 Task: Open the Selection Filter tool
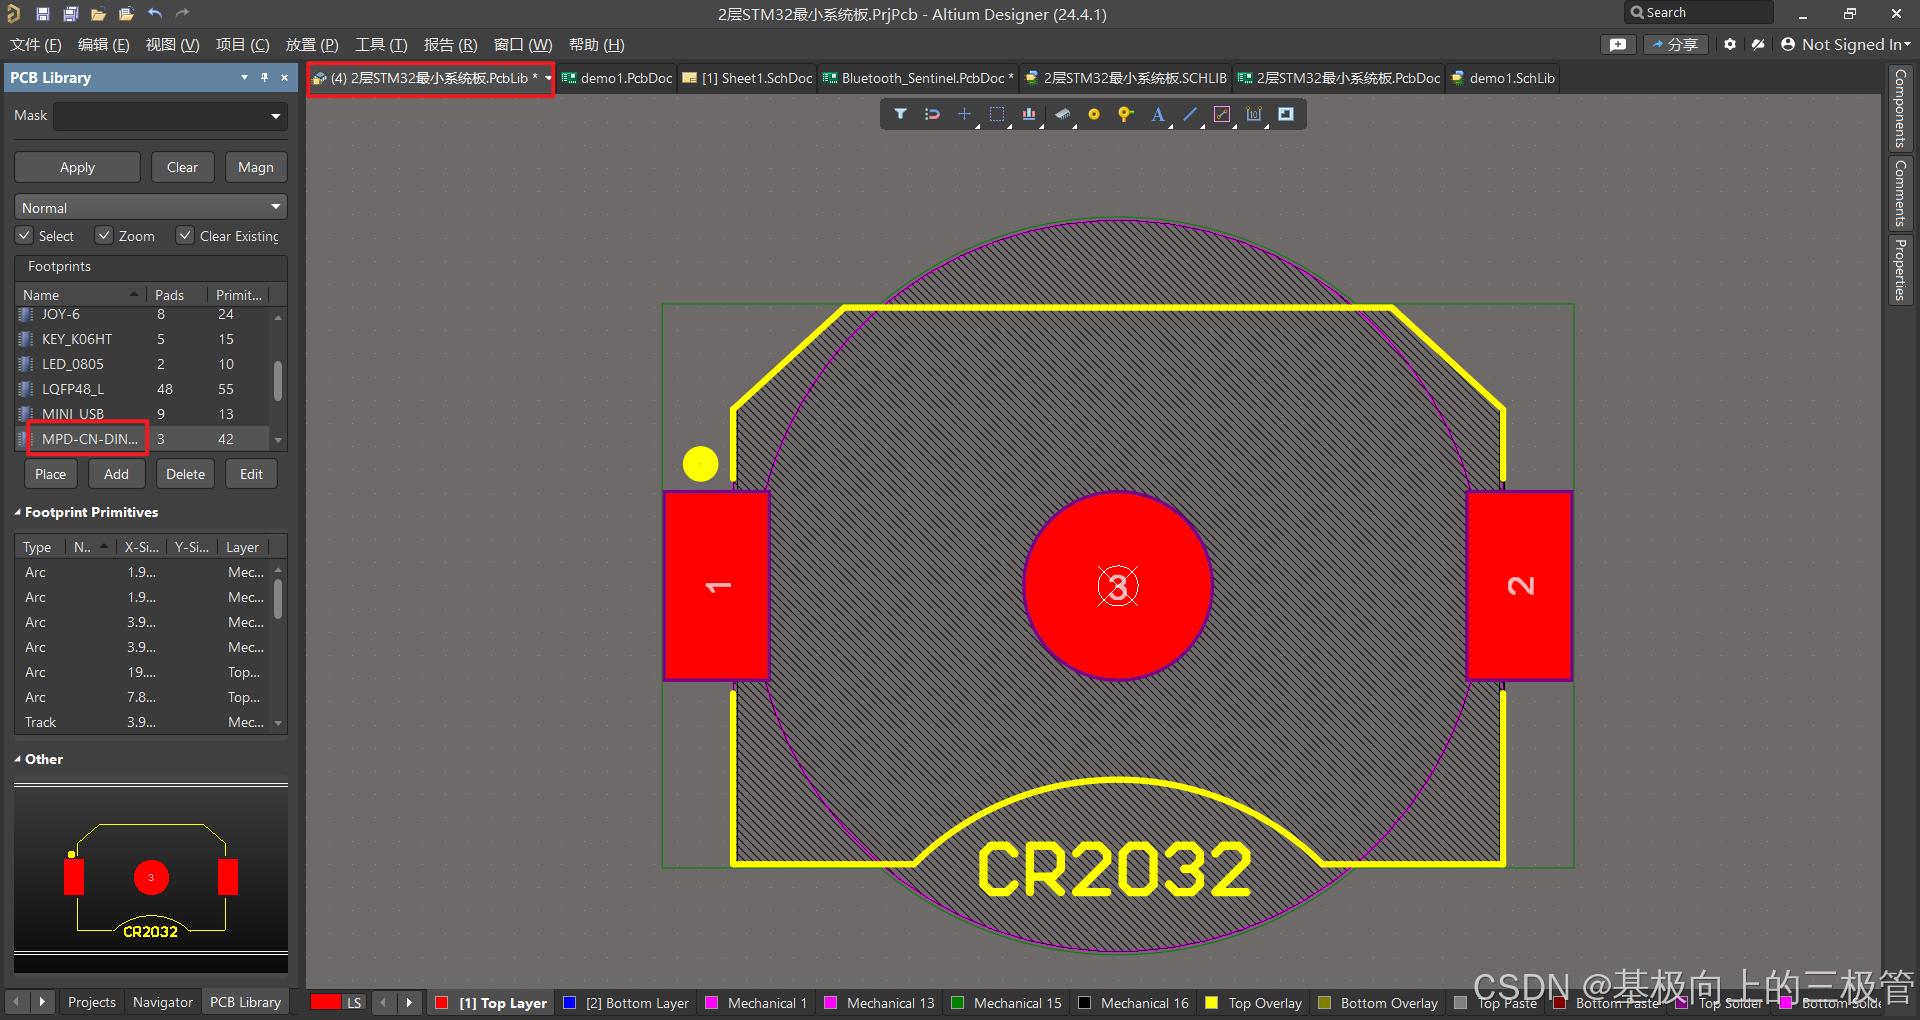pyautogui.click(x=900, y=114)
